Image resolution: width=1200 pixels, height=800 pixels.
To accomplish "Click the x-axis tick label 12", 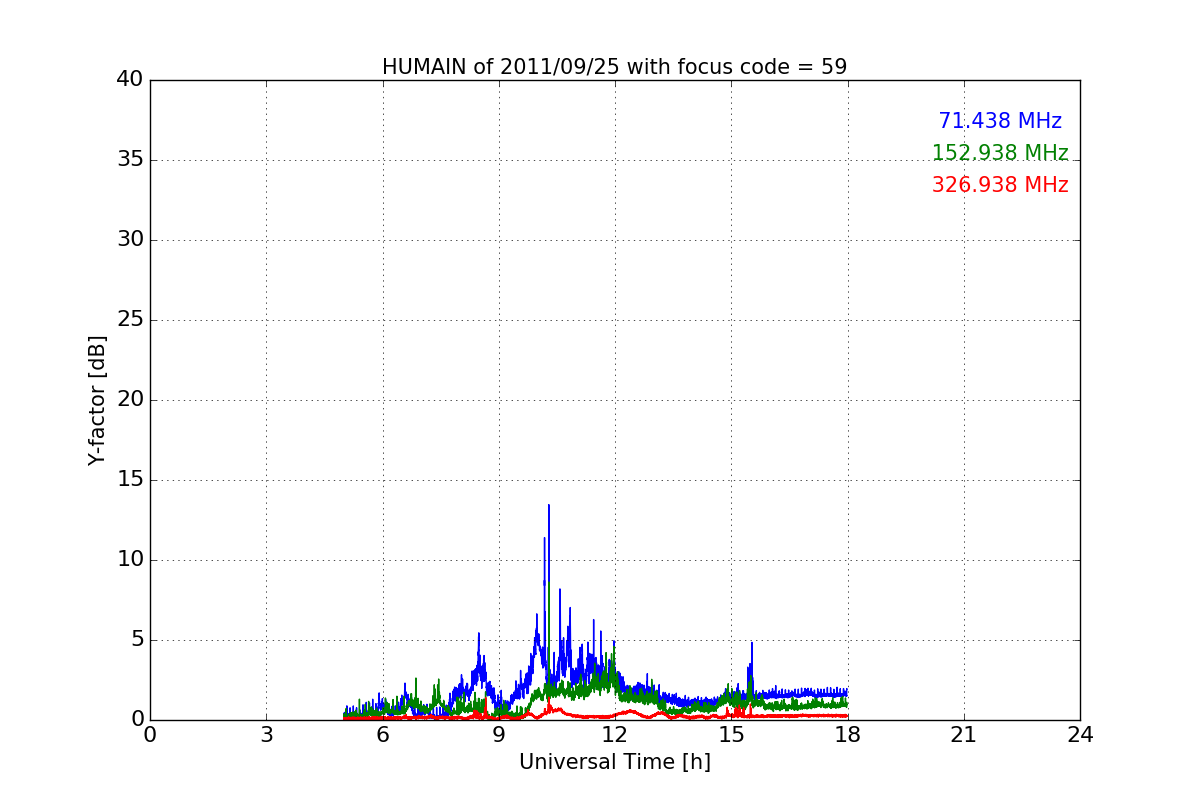I will pos(615,735).
